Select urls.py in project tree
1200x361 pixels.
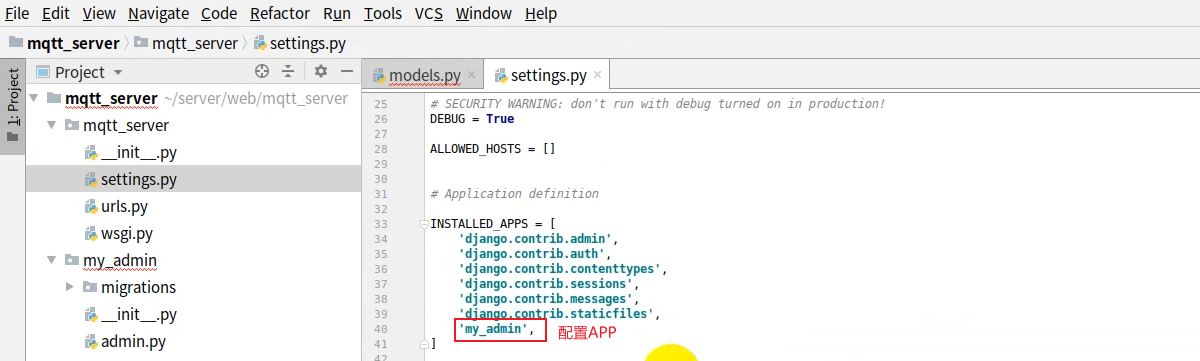(124, 207)
